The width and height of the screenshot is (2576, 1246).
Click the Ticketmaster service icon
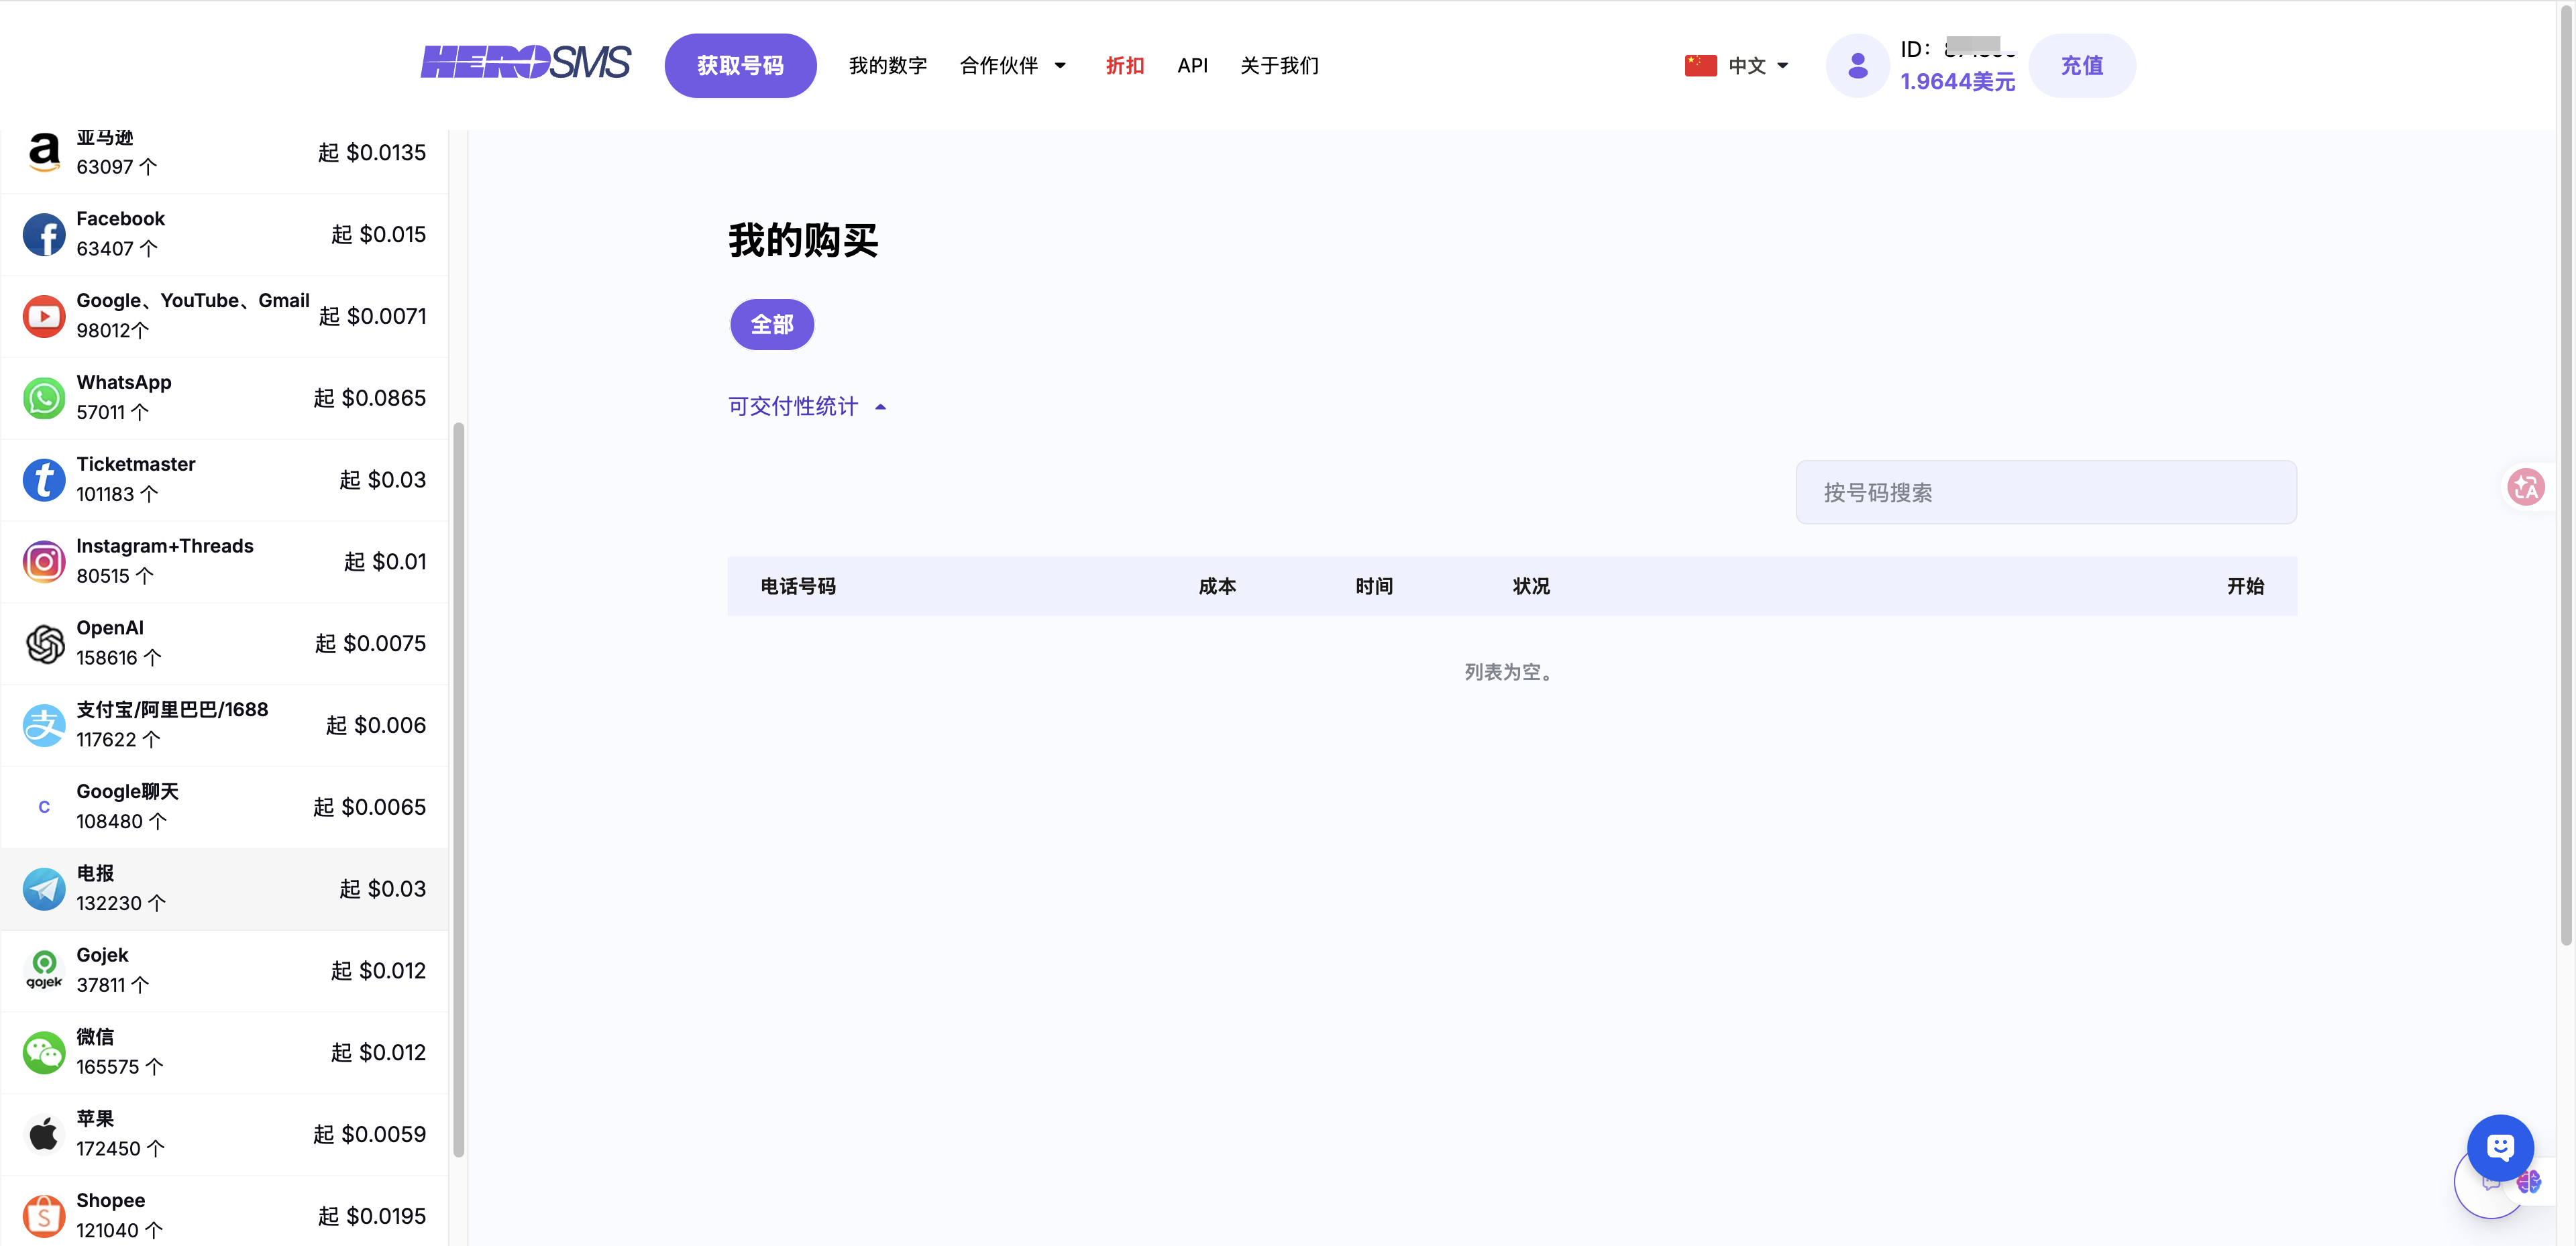tap(44, 479)
